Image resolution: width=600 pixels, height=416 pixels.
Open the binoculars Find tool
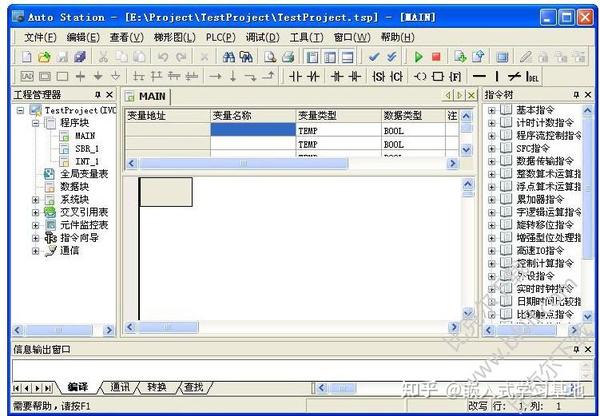[x=229, y=57]
